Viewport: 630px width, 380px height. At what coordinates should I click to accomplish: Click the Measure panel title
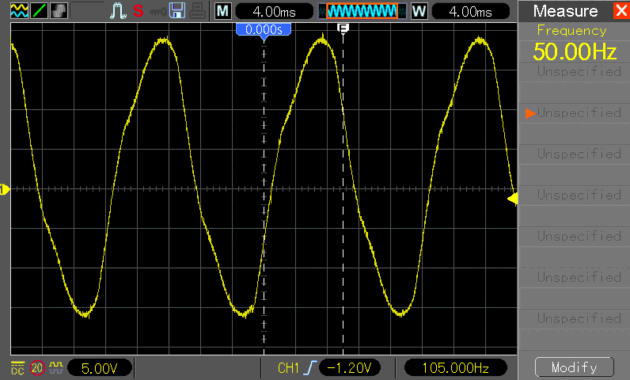(x=565, y=11)
